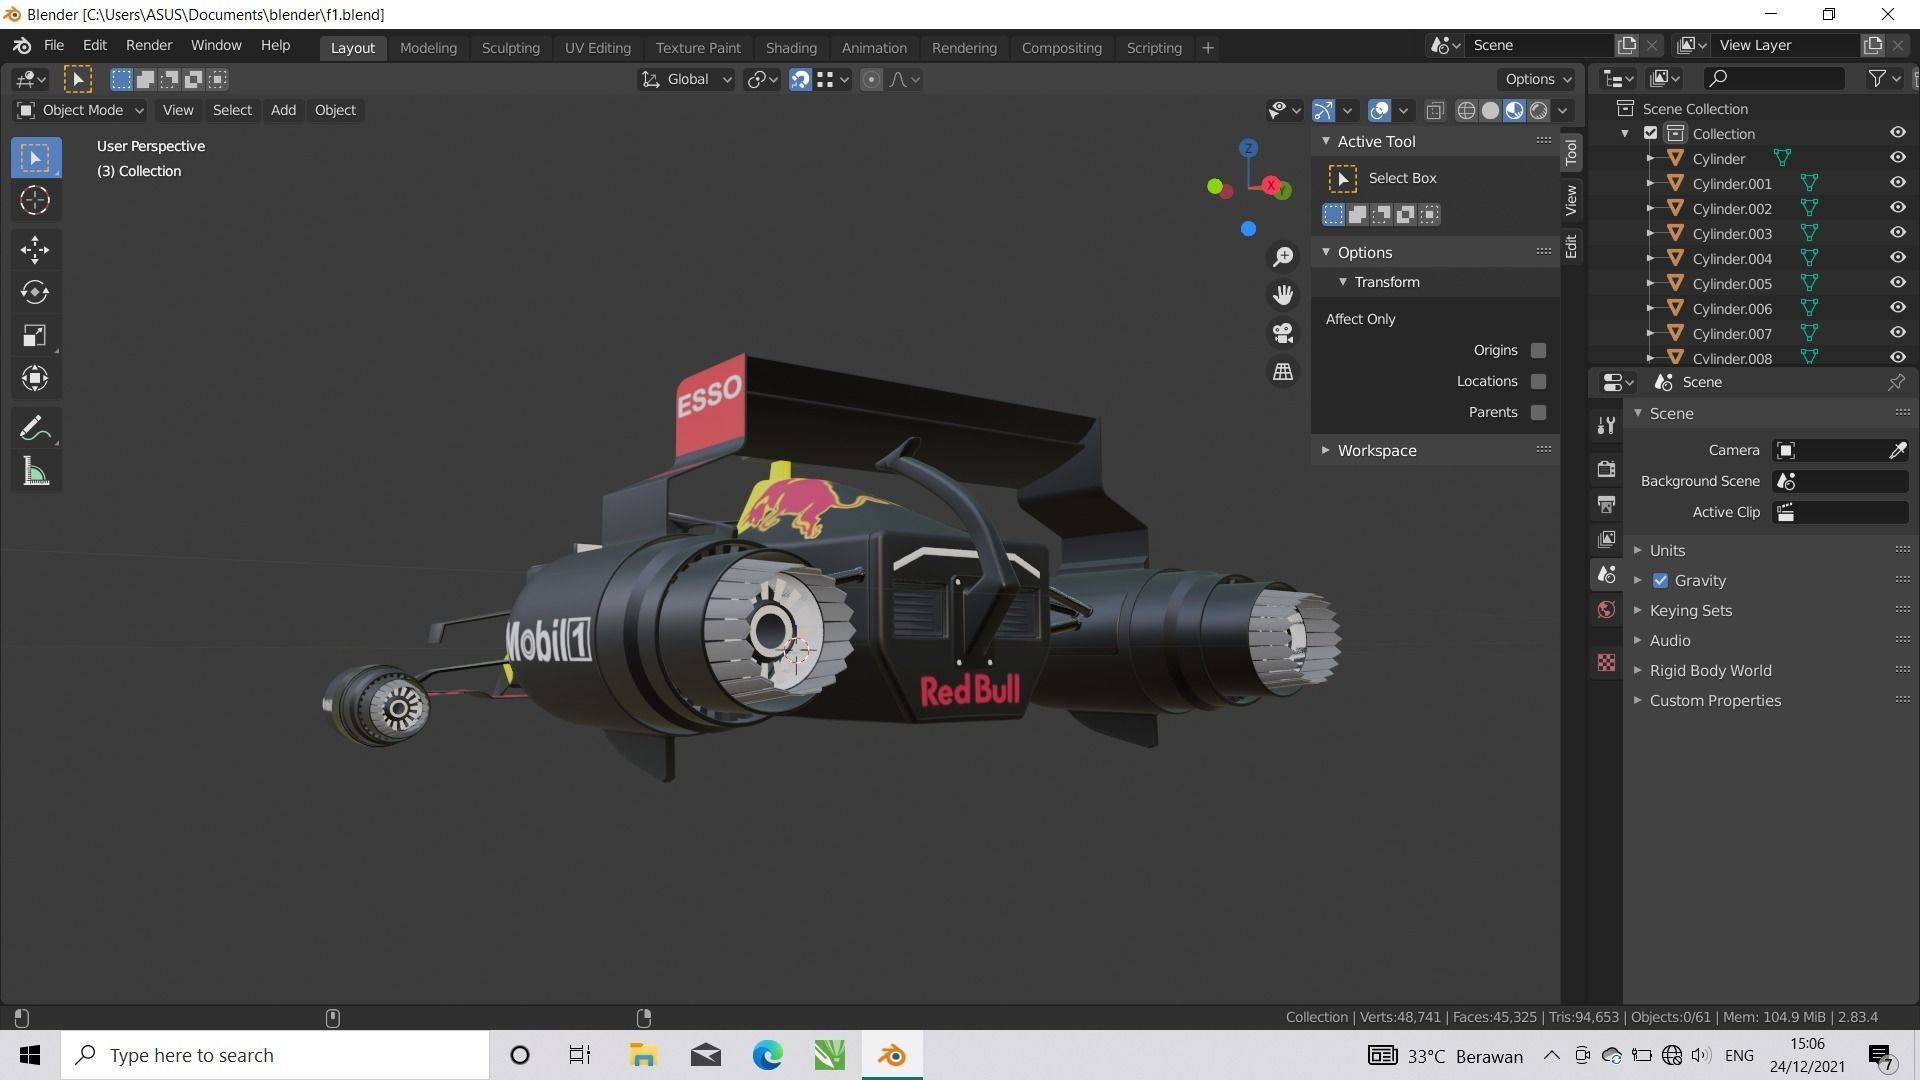Viewport: 1920px width, 1080px height.
Task: Select the Scale tool
Action: pyautogui.click(x=35, y=335)
